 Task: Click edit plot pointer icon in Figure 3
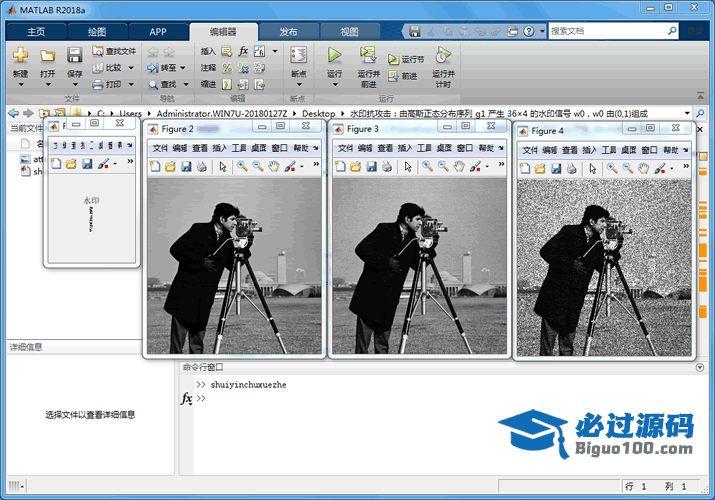click(408, 167)
